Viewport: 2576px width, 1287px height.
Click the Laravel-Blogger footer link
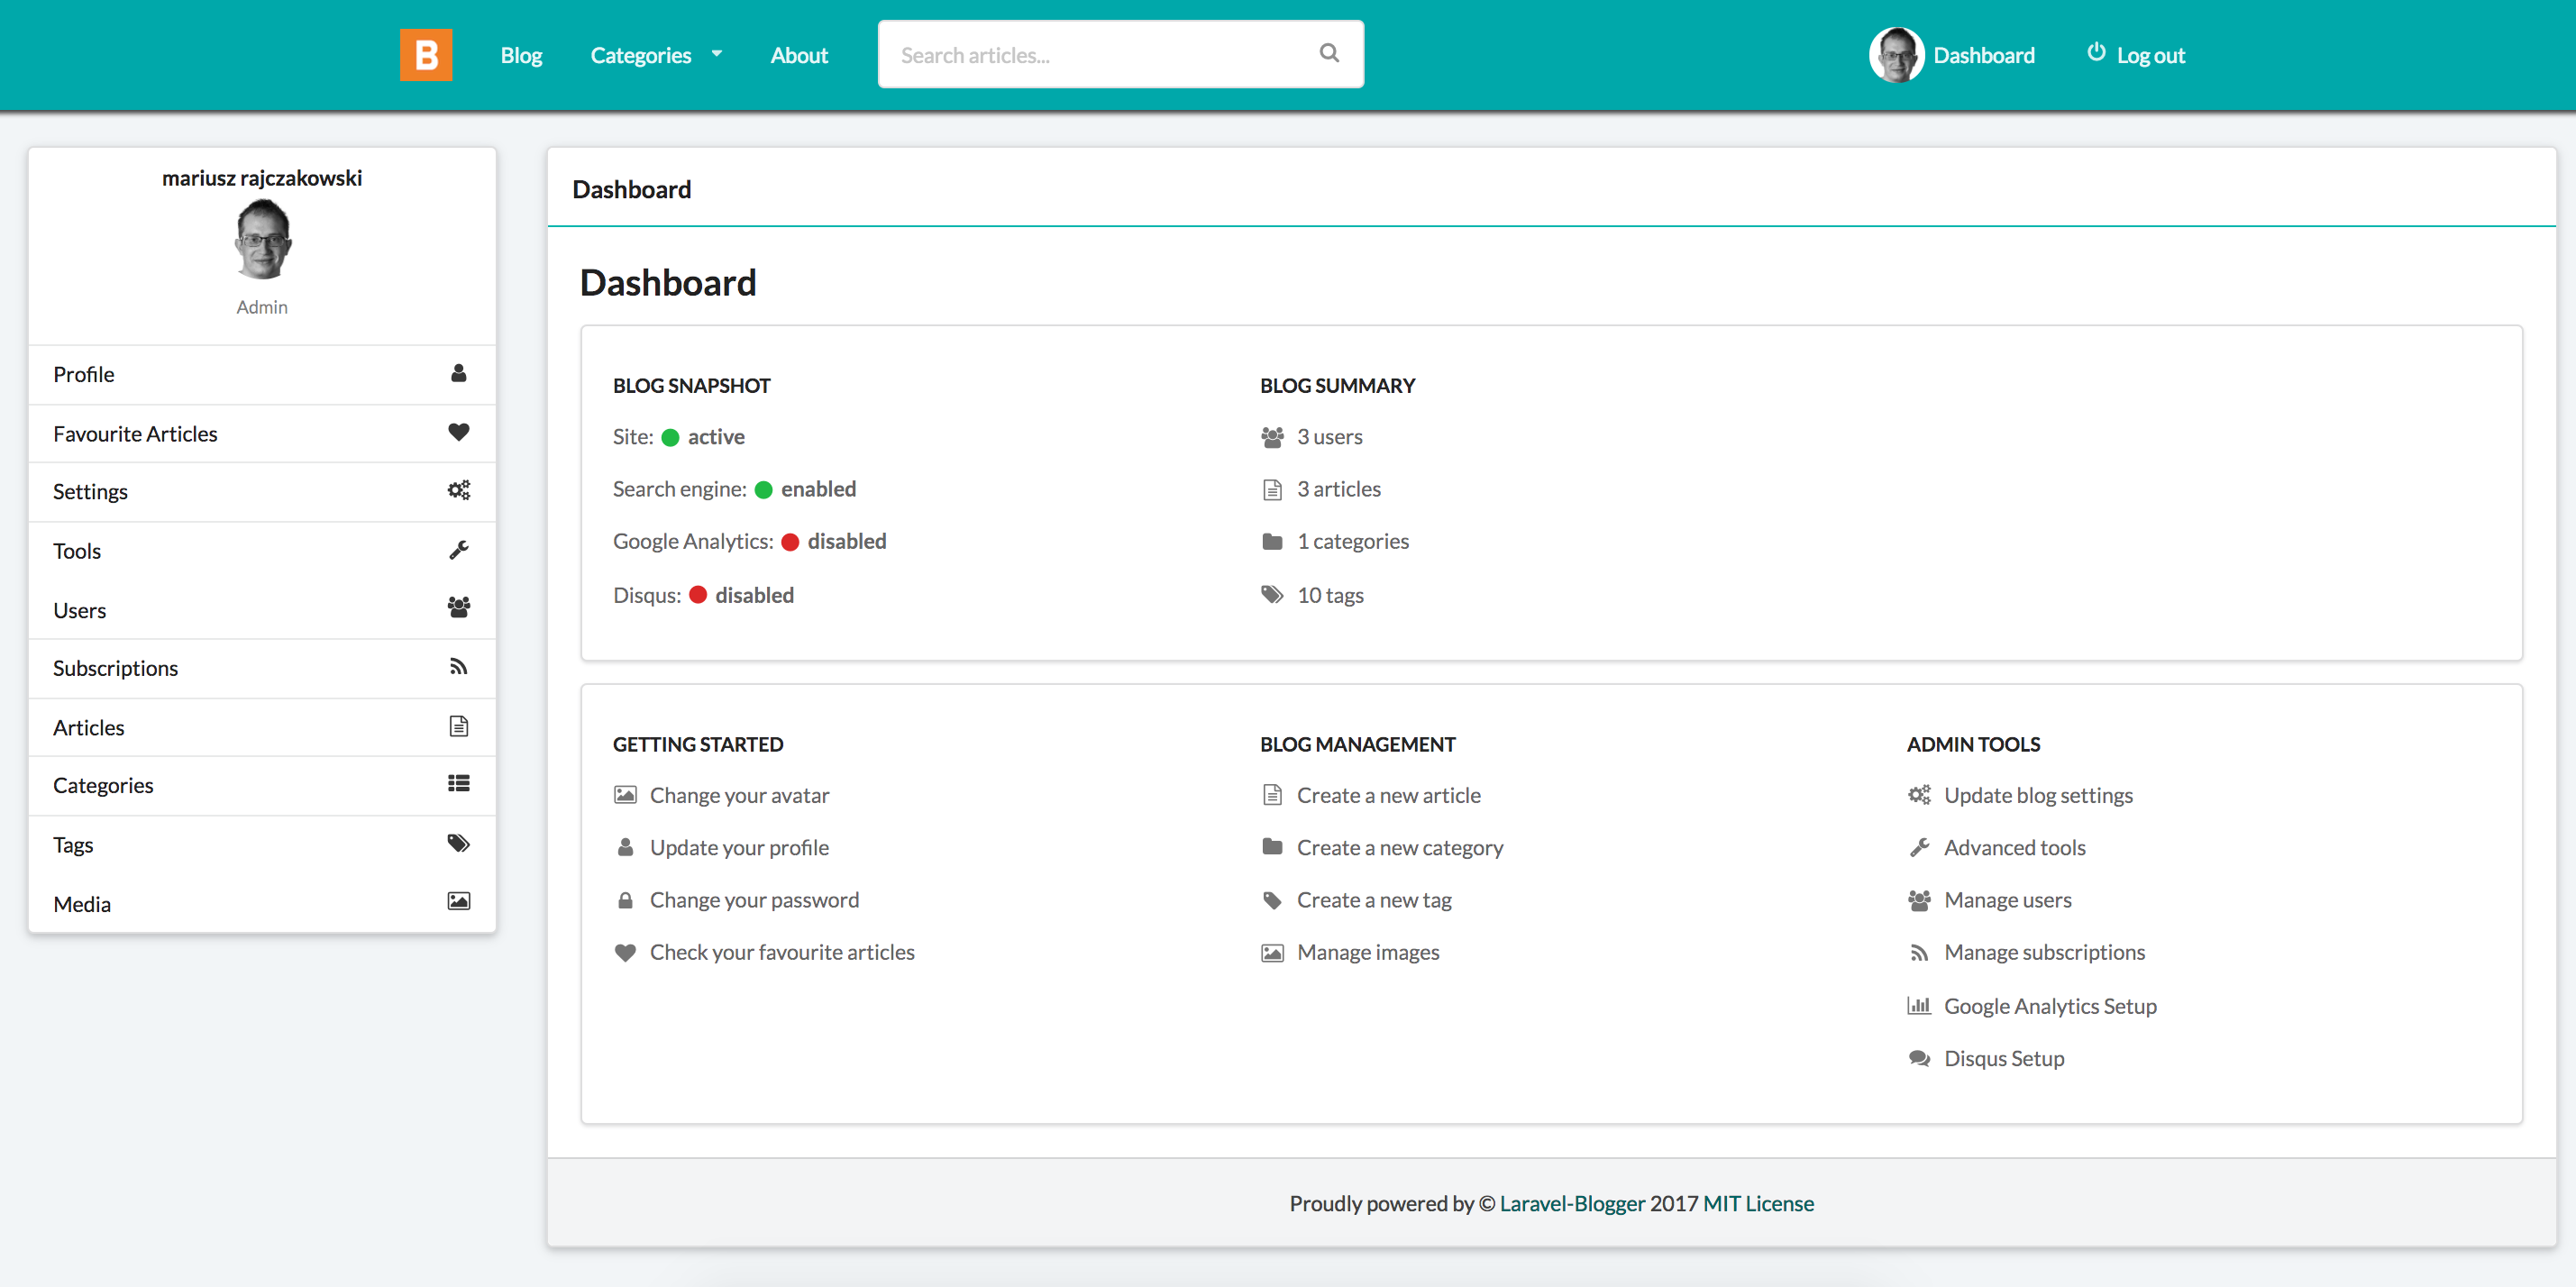(x=1572, y=1203)
